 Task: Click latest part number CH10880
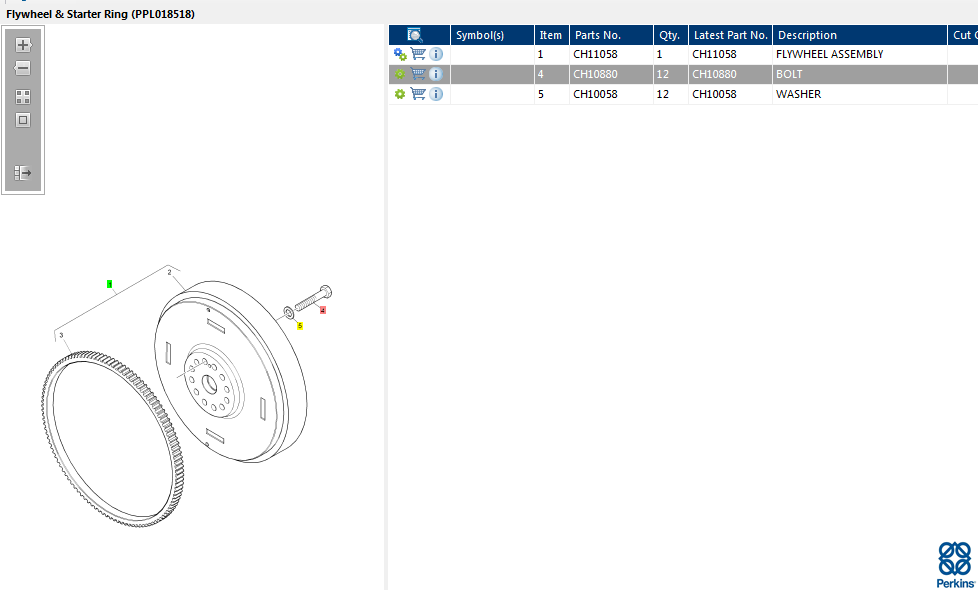pos(714,74)
